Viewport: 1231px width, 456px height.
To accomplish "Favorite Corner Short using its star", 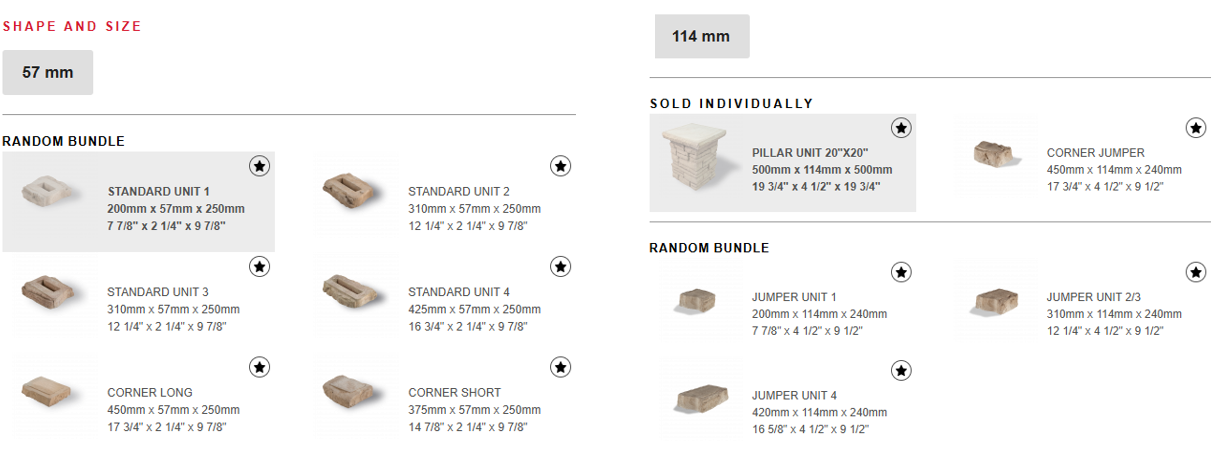I will 561,367.
